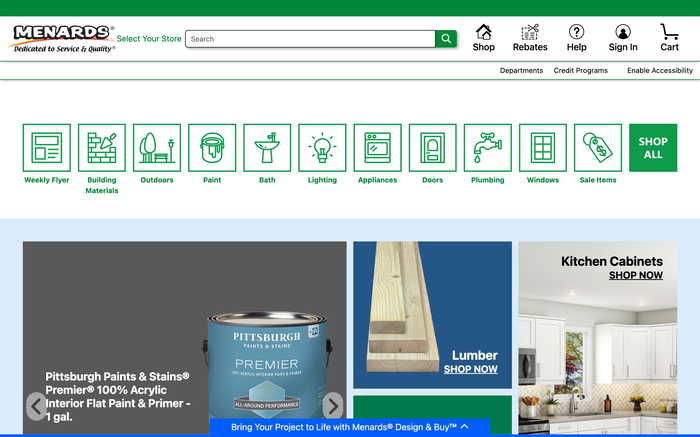Advance carousel with next arrow
This screenshot has width=700, height=437.
[333, 406]
